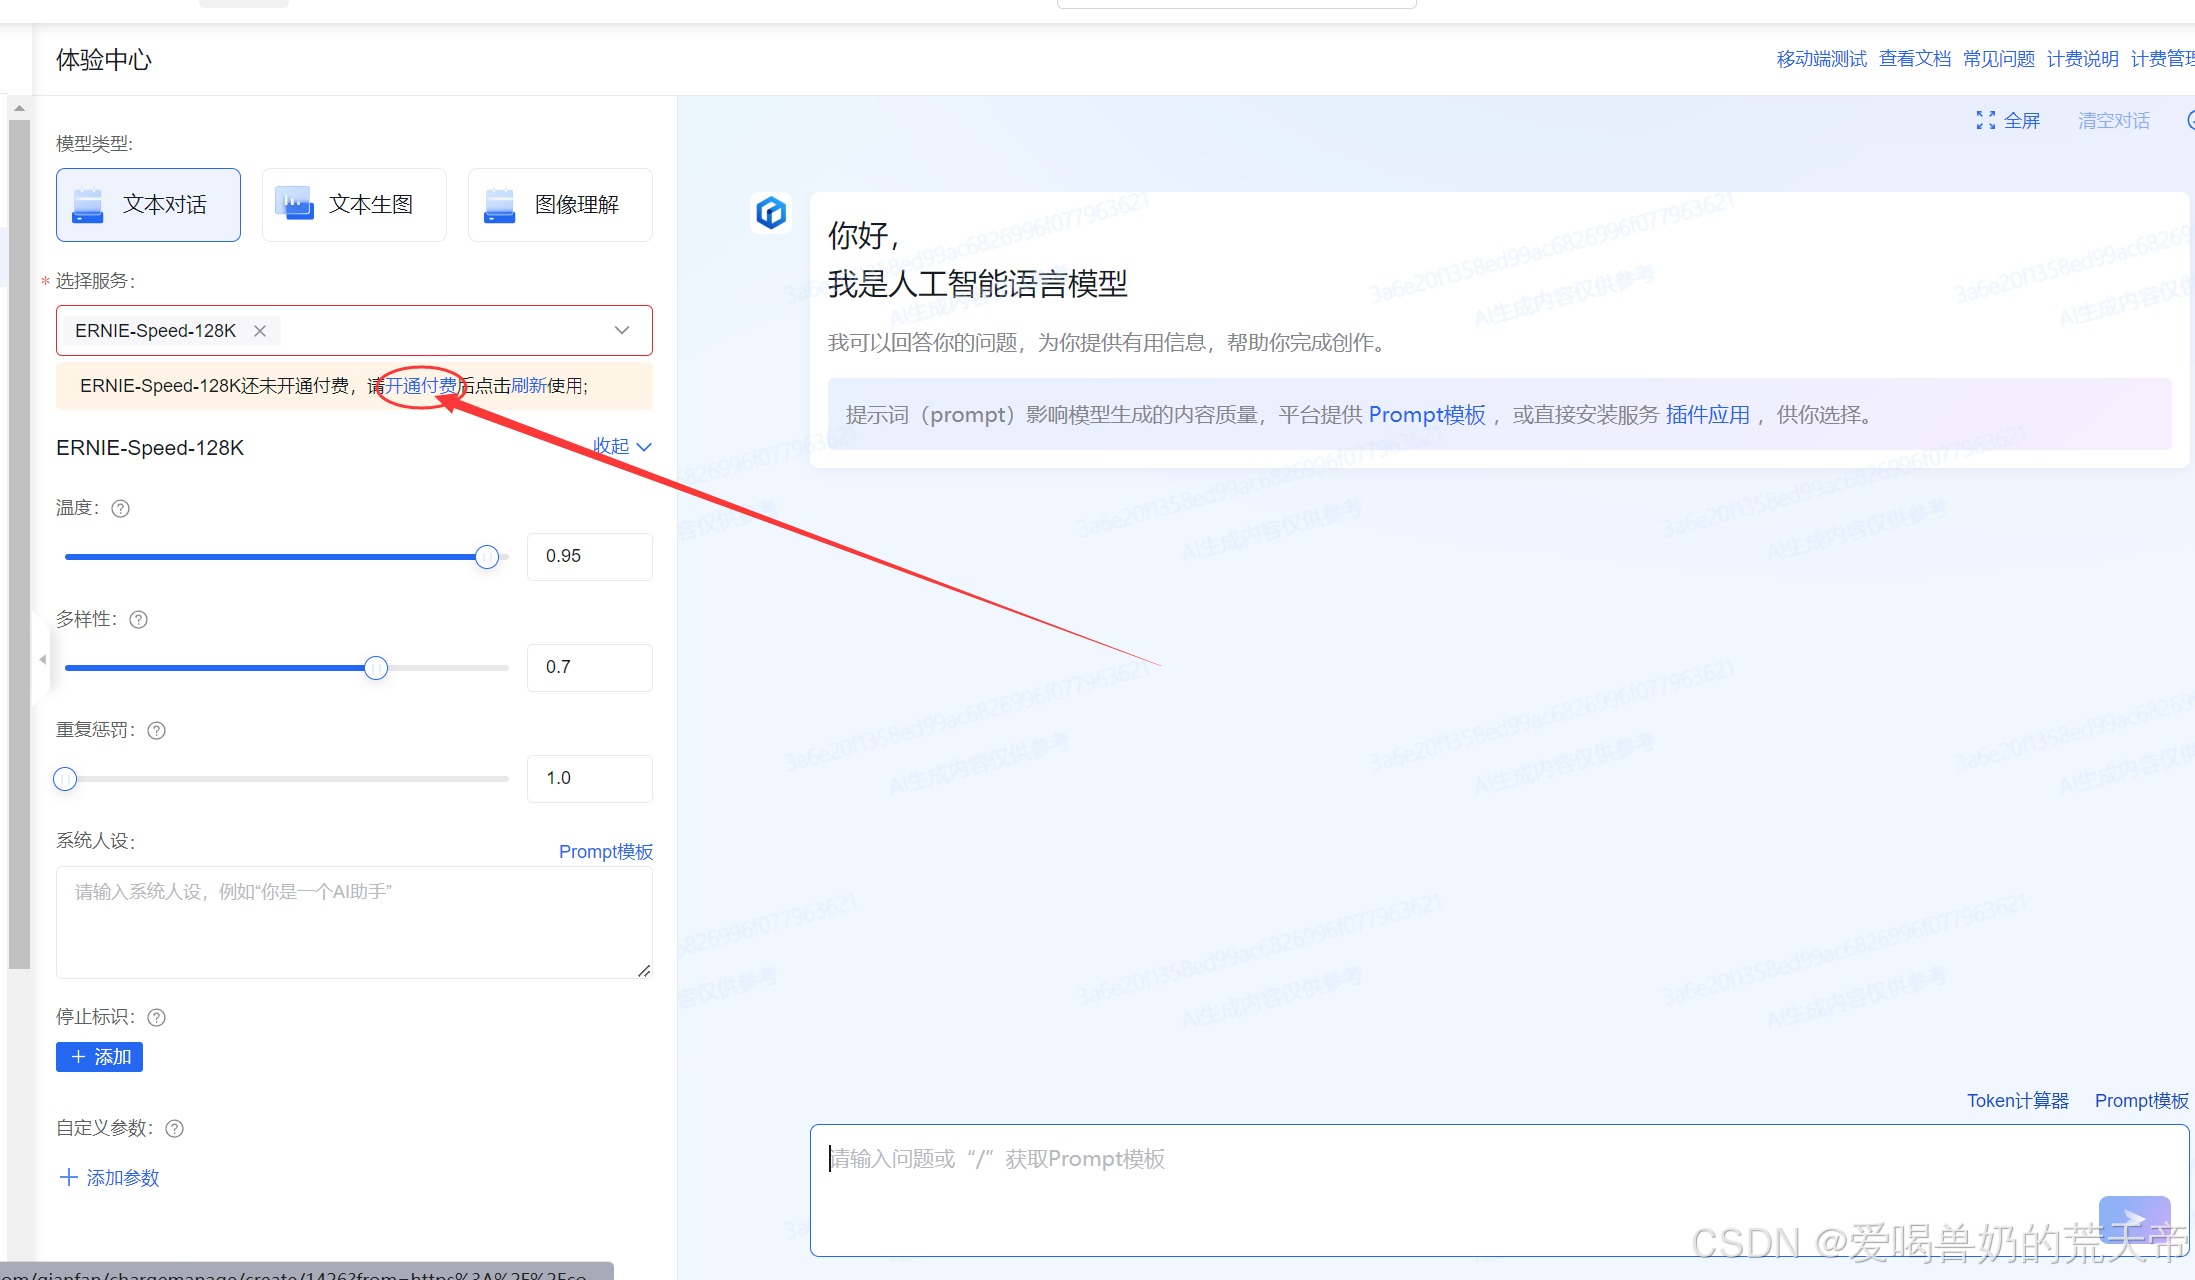This screenshot has width=2195, height=1280.
Task: Show help for 自定义参数
Action: pyautogui.click(x=174, y=1129)
